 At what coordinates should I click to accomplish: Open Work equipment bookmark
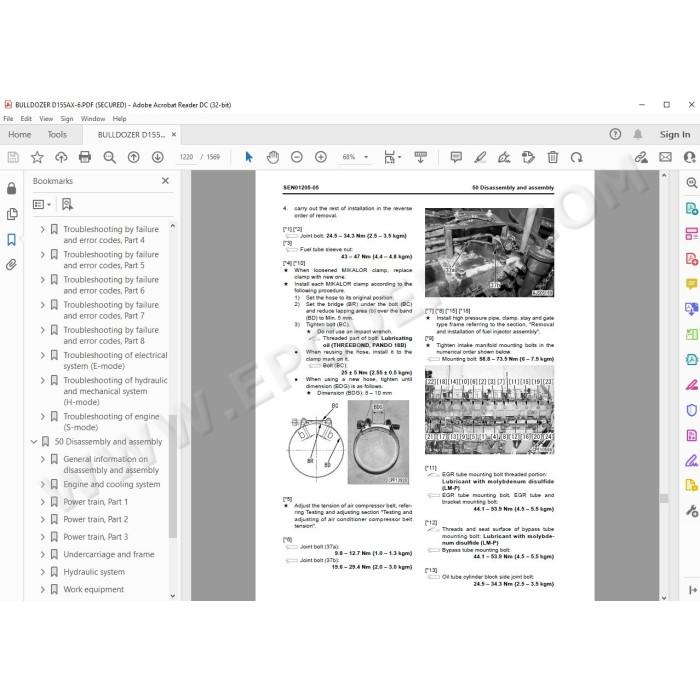point(94,589)
